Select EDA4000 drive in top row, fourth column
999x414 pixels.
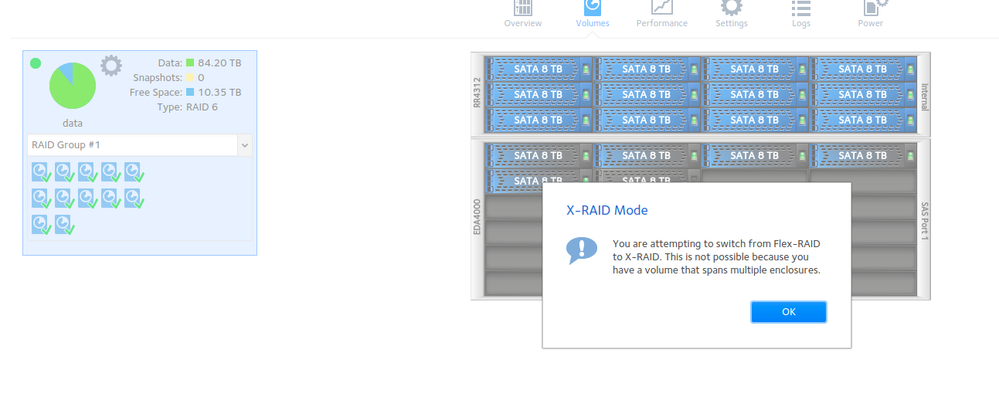(863, 155)
